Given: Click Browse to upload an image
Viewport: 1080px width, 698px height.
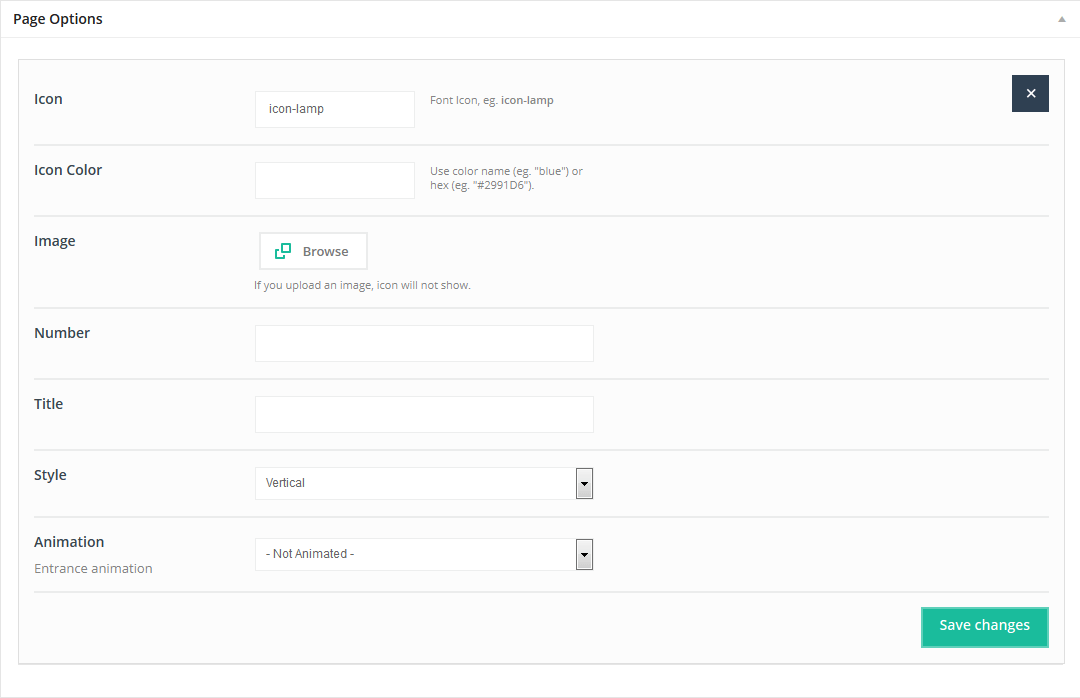Looking at the screenshot, I should (313, 251).
